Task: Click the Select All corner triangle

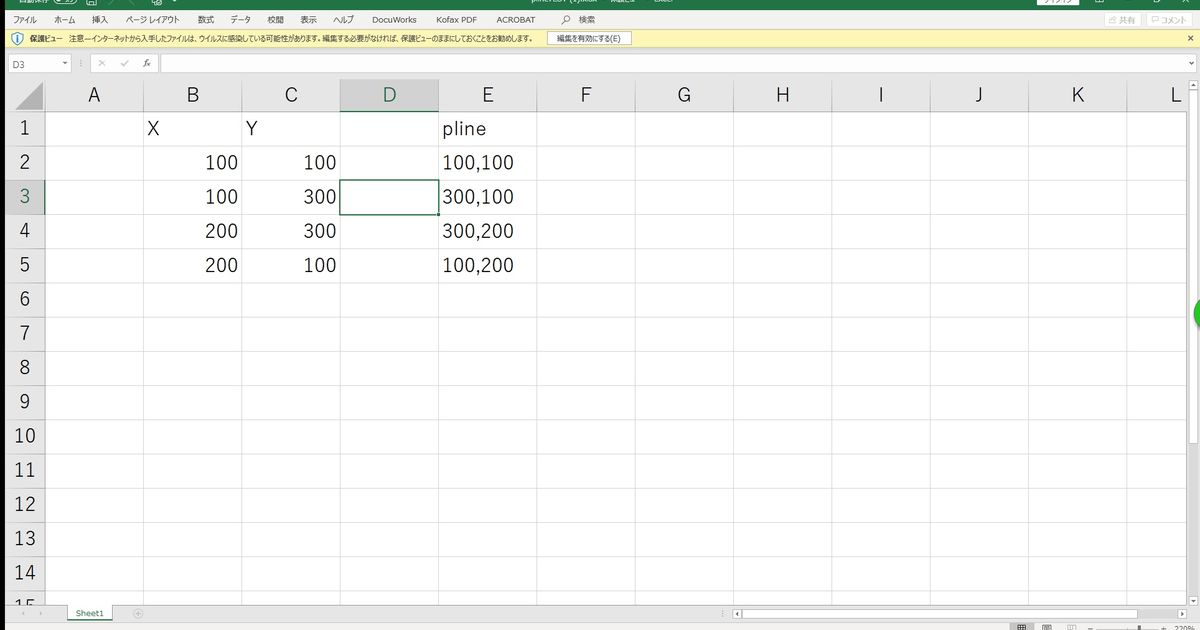Action: click(x=29, y=96)
